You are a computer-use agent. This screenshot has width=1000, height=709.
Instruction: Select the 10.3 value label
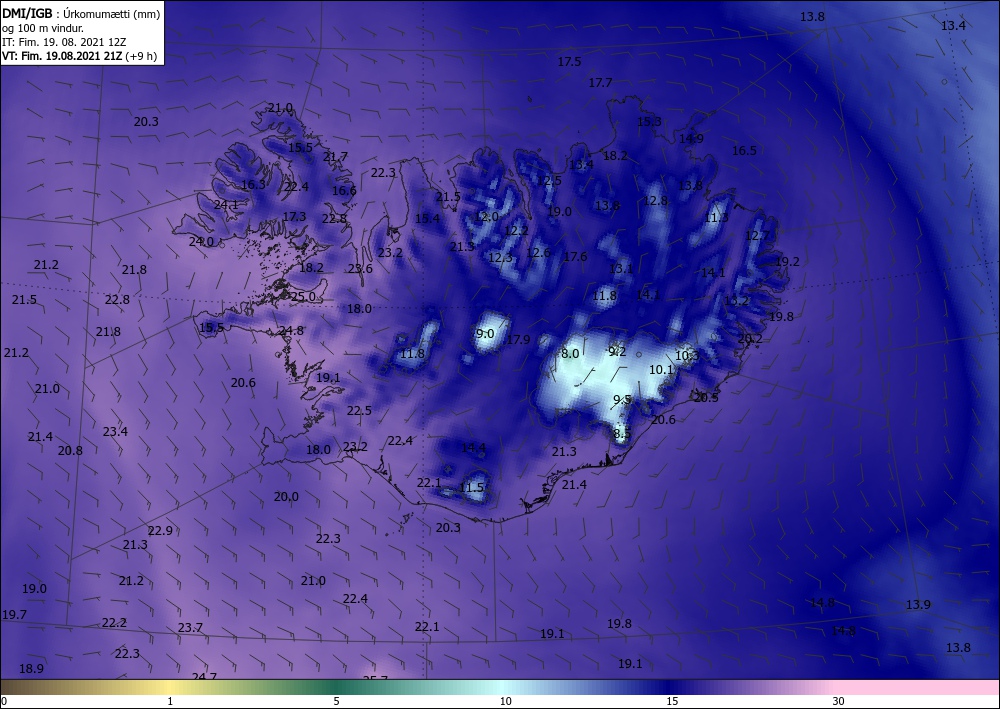click(688, 355)
